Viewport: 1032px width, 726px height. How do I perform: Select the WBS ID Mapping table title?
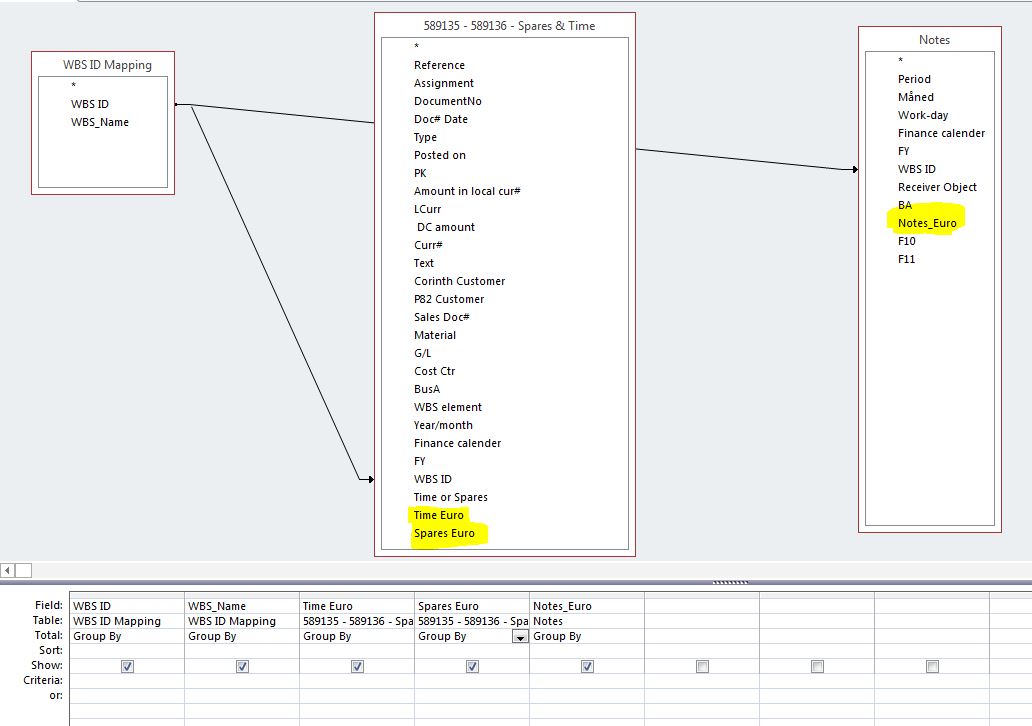tap(107, 65)
